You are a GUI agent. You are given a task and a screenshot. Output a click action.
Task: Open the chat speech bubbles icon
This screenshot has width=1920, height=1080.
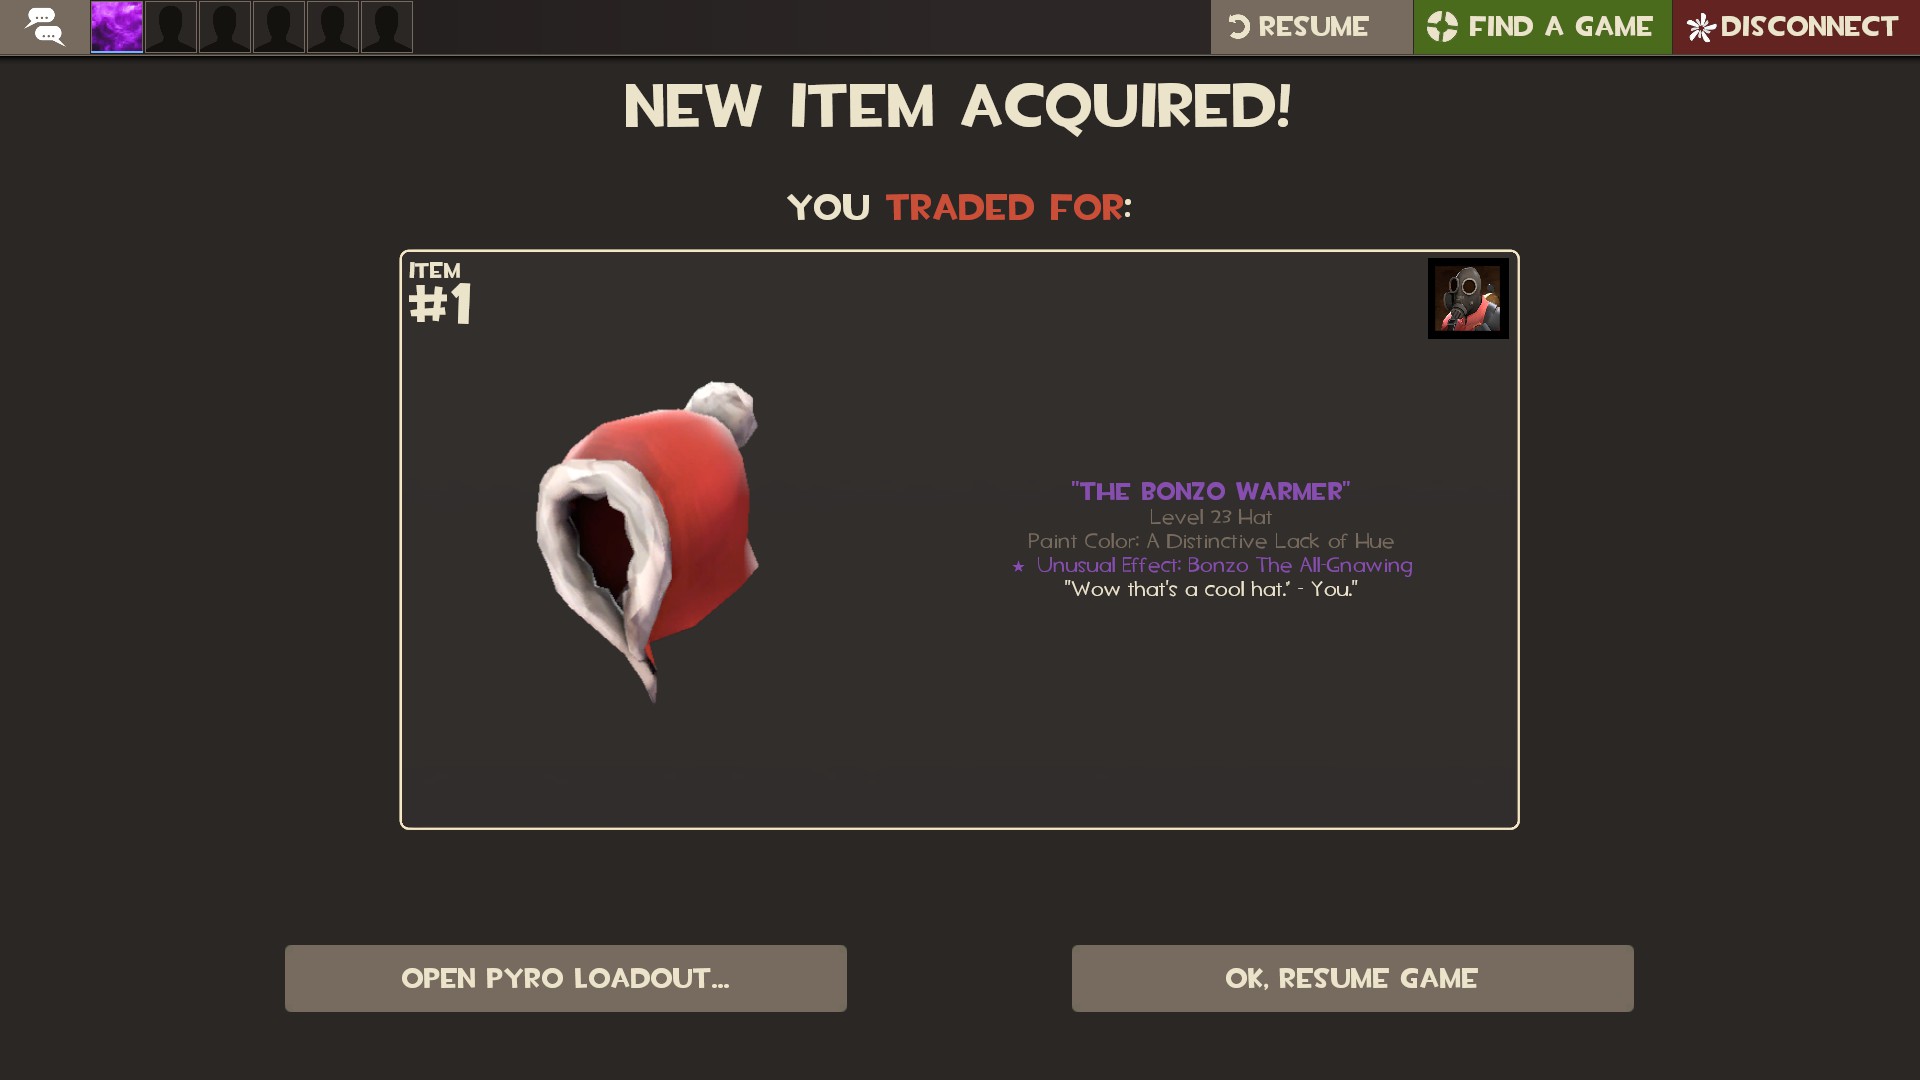pyautogui.click(x=44, y=26)
